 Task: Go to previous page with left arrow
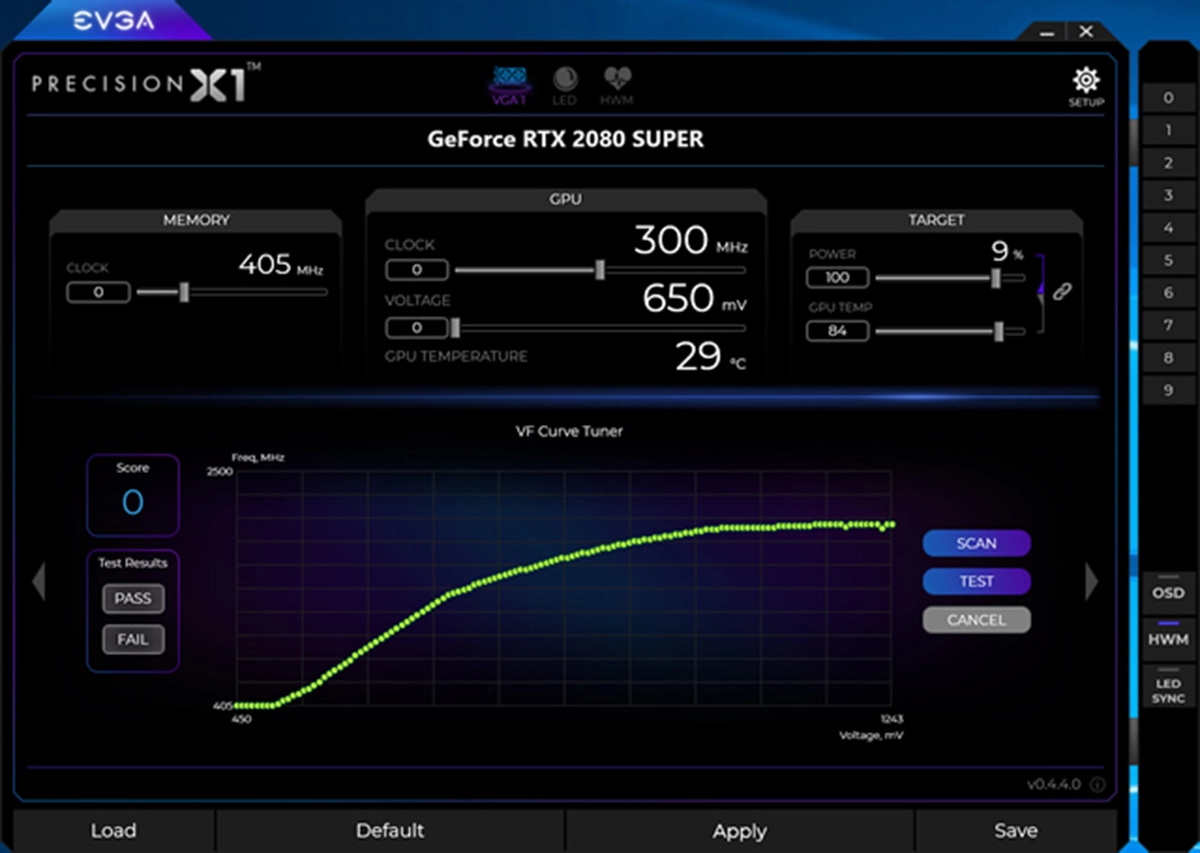point(38,581)
